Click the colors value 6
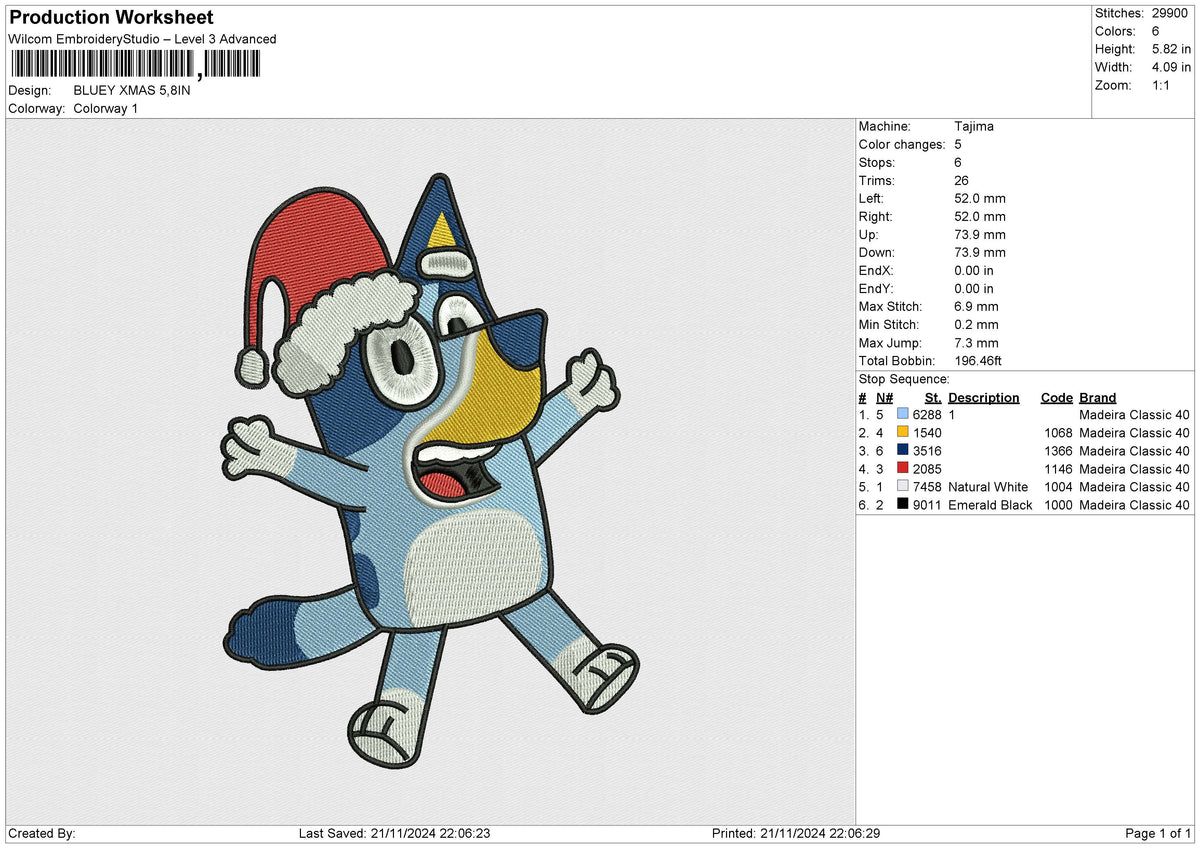 pos(1156,31)
